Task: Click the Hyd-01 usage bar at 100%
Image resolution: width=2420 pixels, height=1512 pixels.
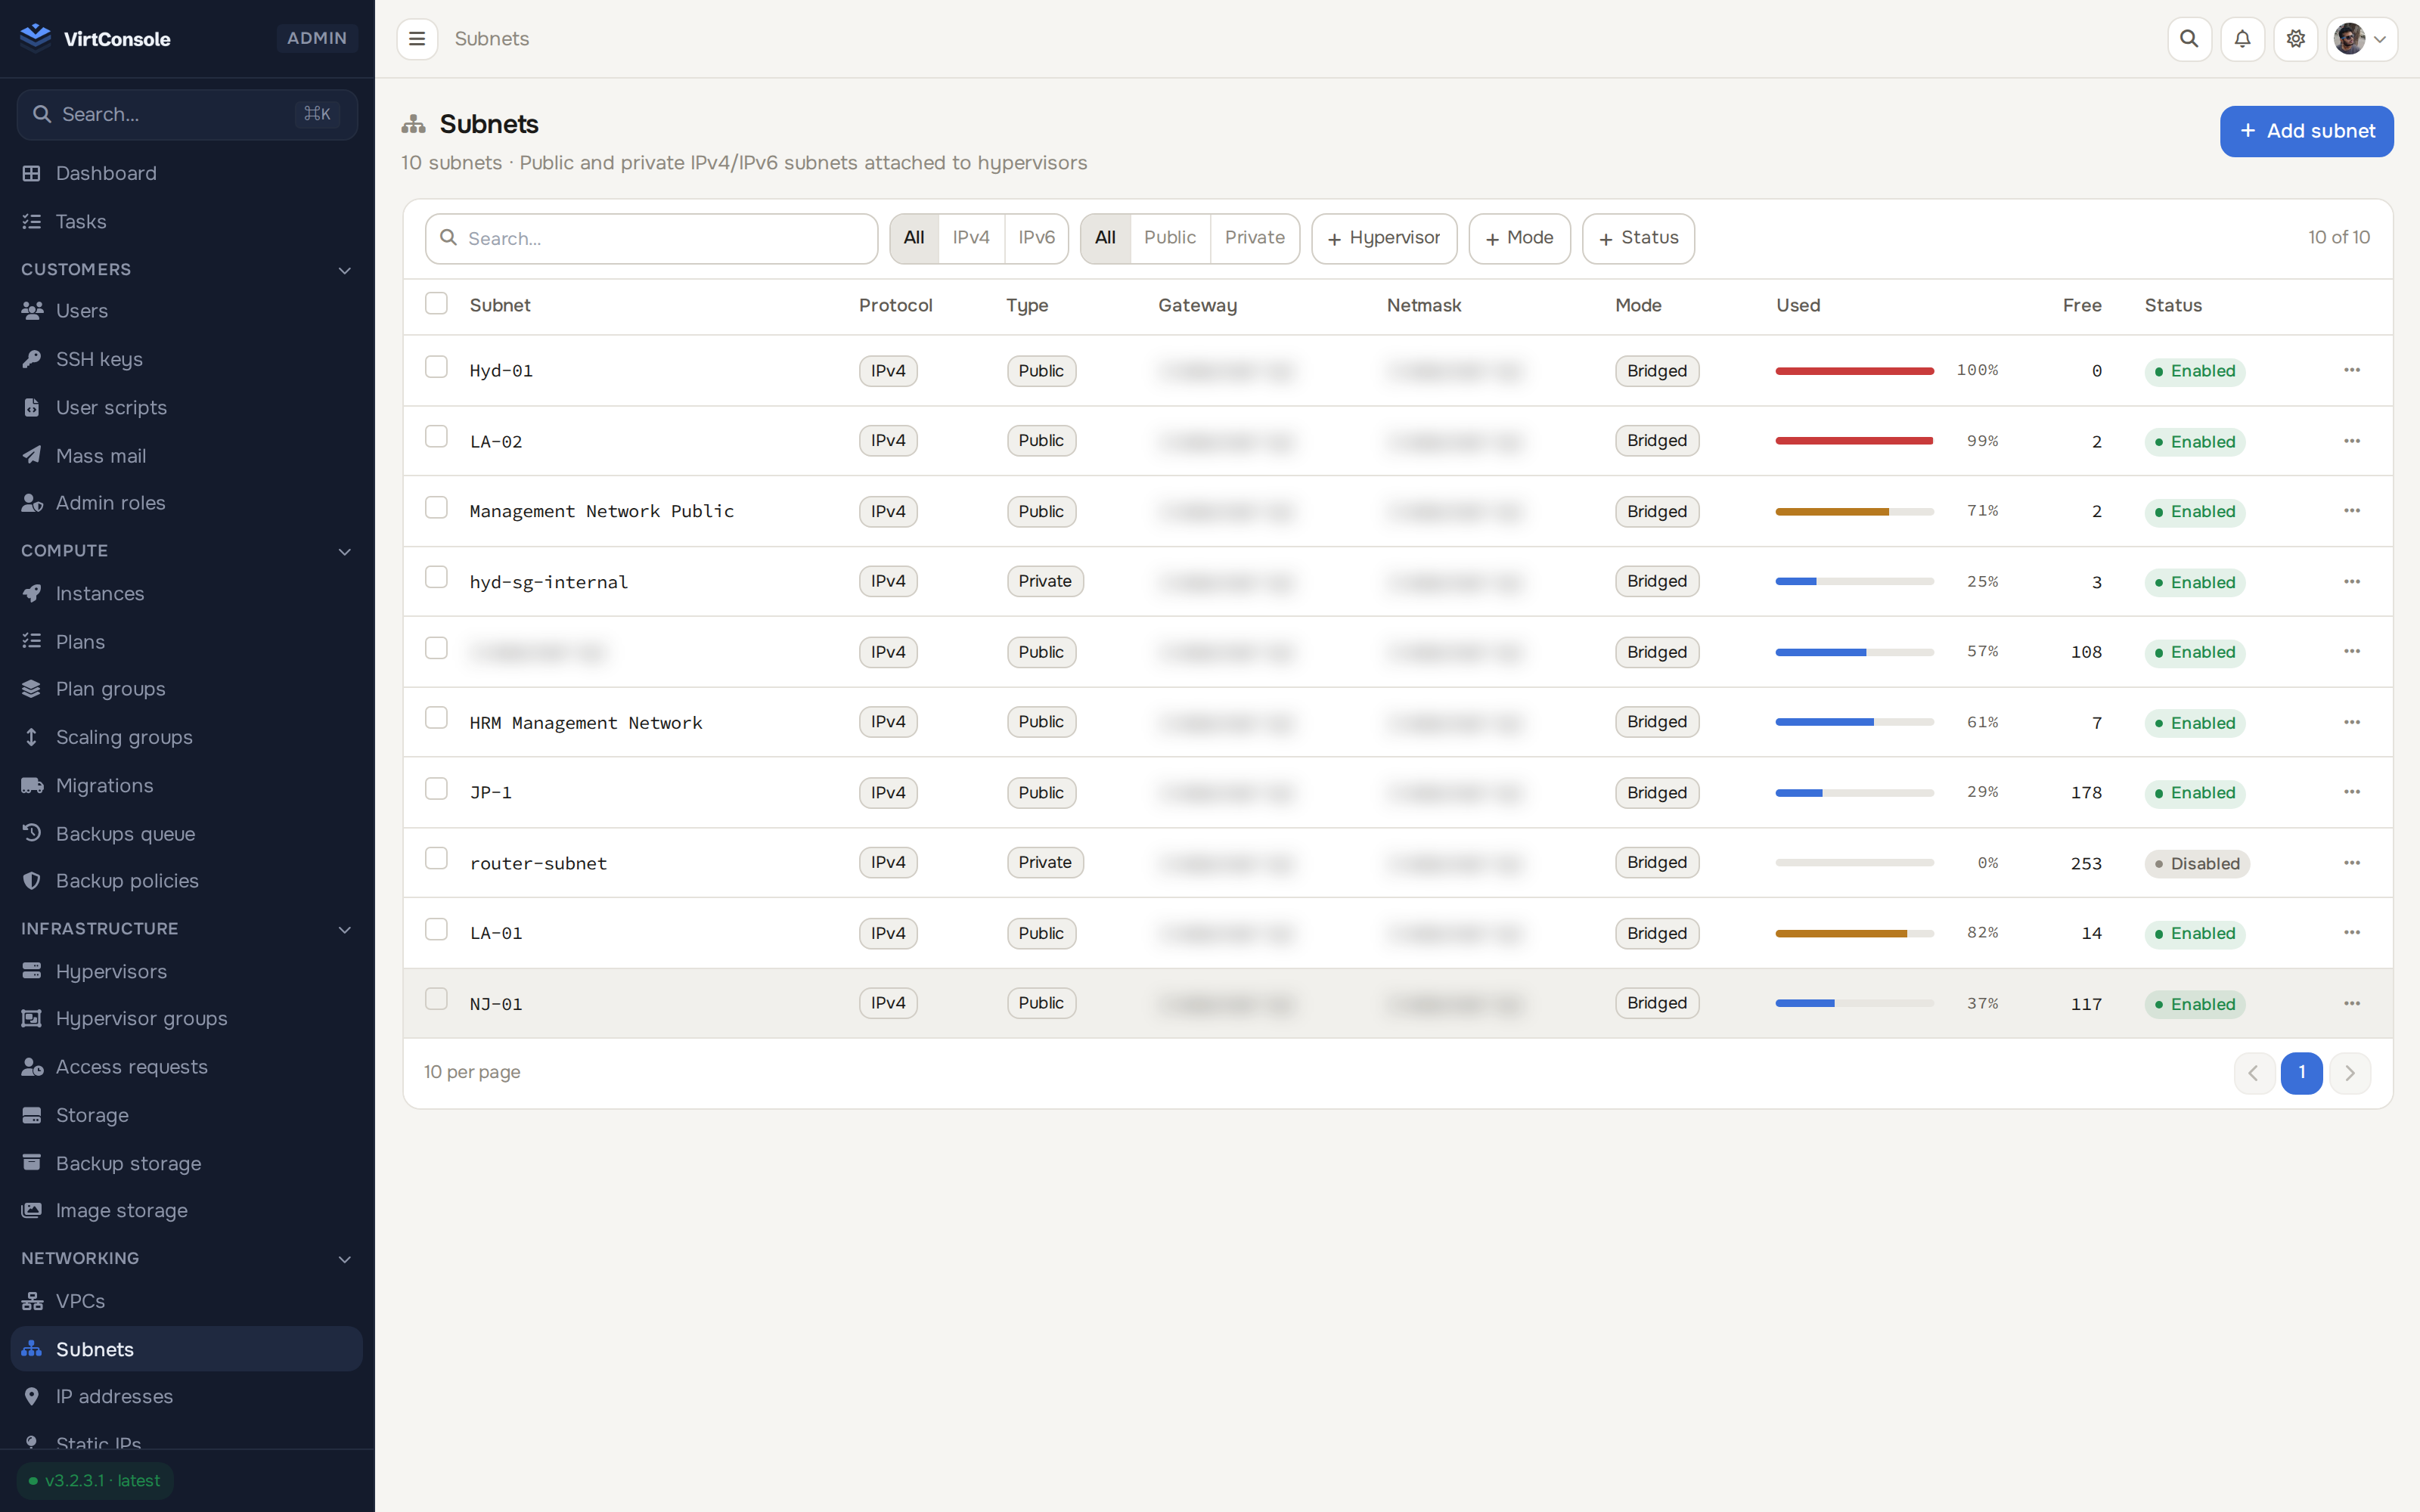Action: [x=1854, y=371]
